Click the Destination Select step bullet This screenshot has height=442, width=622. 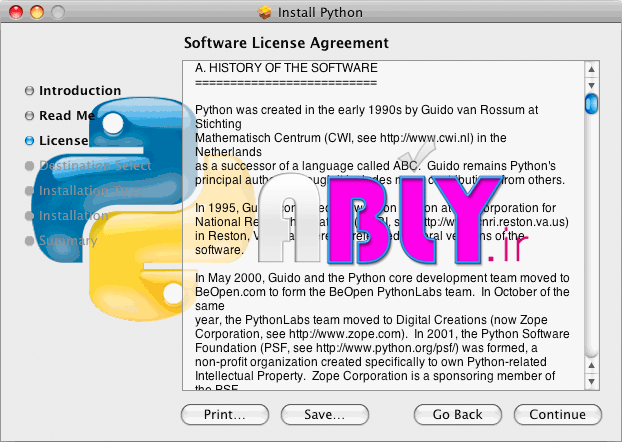coord(29,165)
